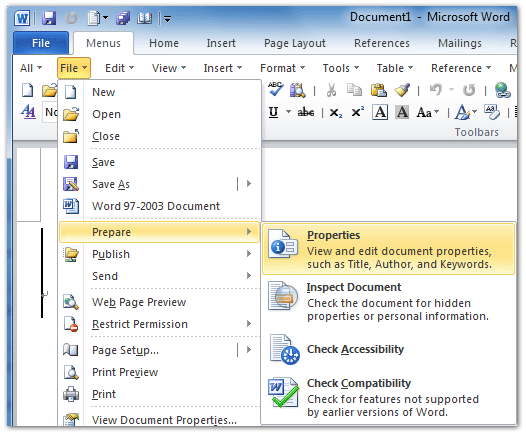Screen dimensions: 526x434
Task: Toggle Subscript formatting
Action: [335, 113]
